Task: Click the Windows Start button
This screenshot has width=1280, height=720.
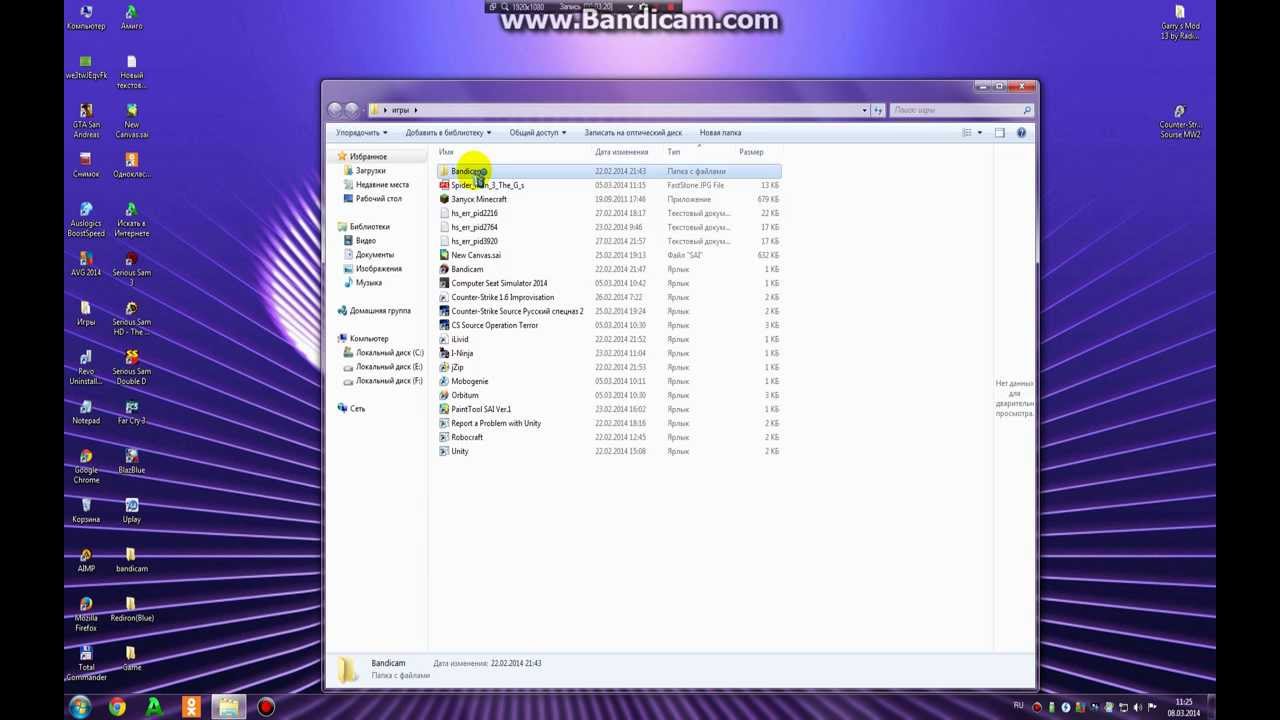Action: (x=81, y=707)
